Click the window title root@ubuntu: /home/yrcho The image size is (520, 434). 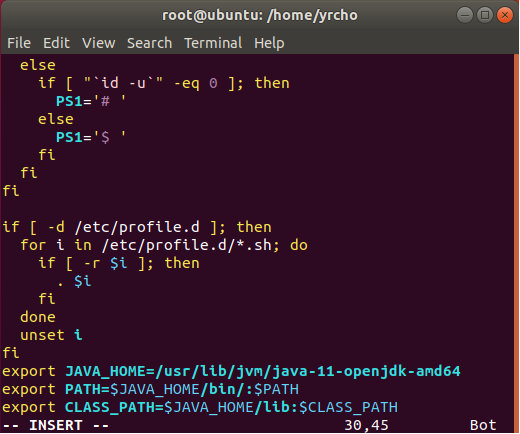pyautogui.click(x=260, y=15)
